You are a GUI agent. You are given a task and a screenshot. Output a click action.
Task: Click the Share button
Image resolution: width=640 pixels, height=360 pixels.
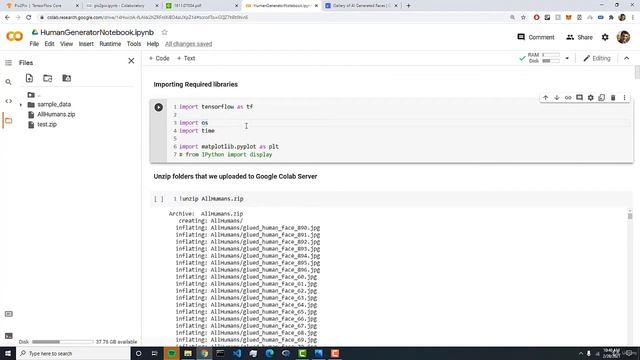[579, 37]
